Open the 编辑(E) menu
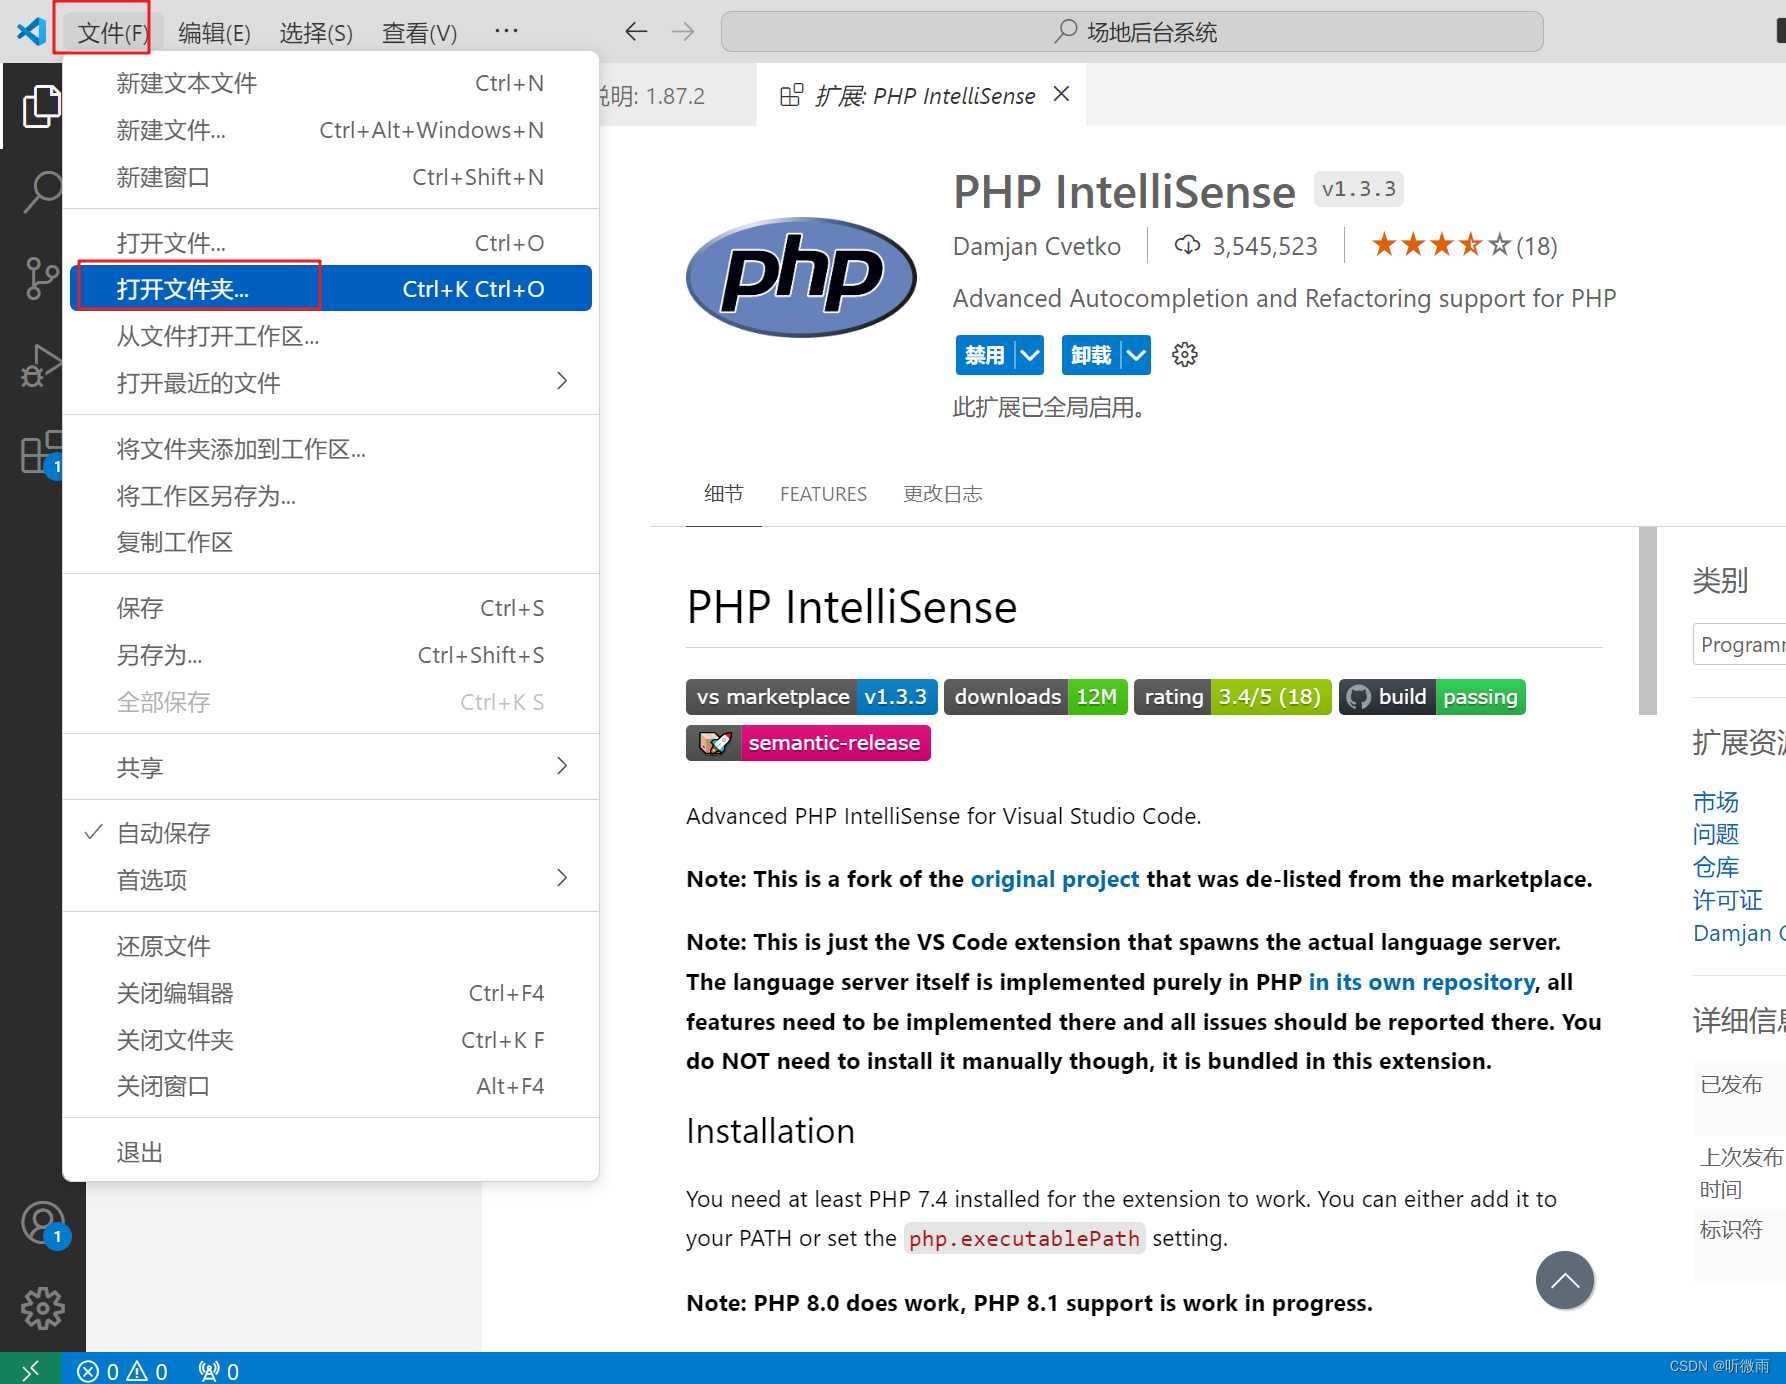The image size is (1786, 1384). (214, 33)
